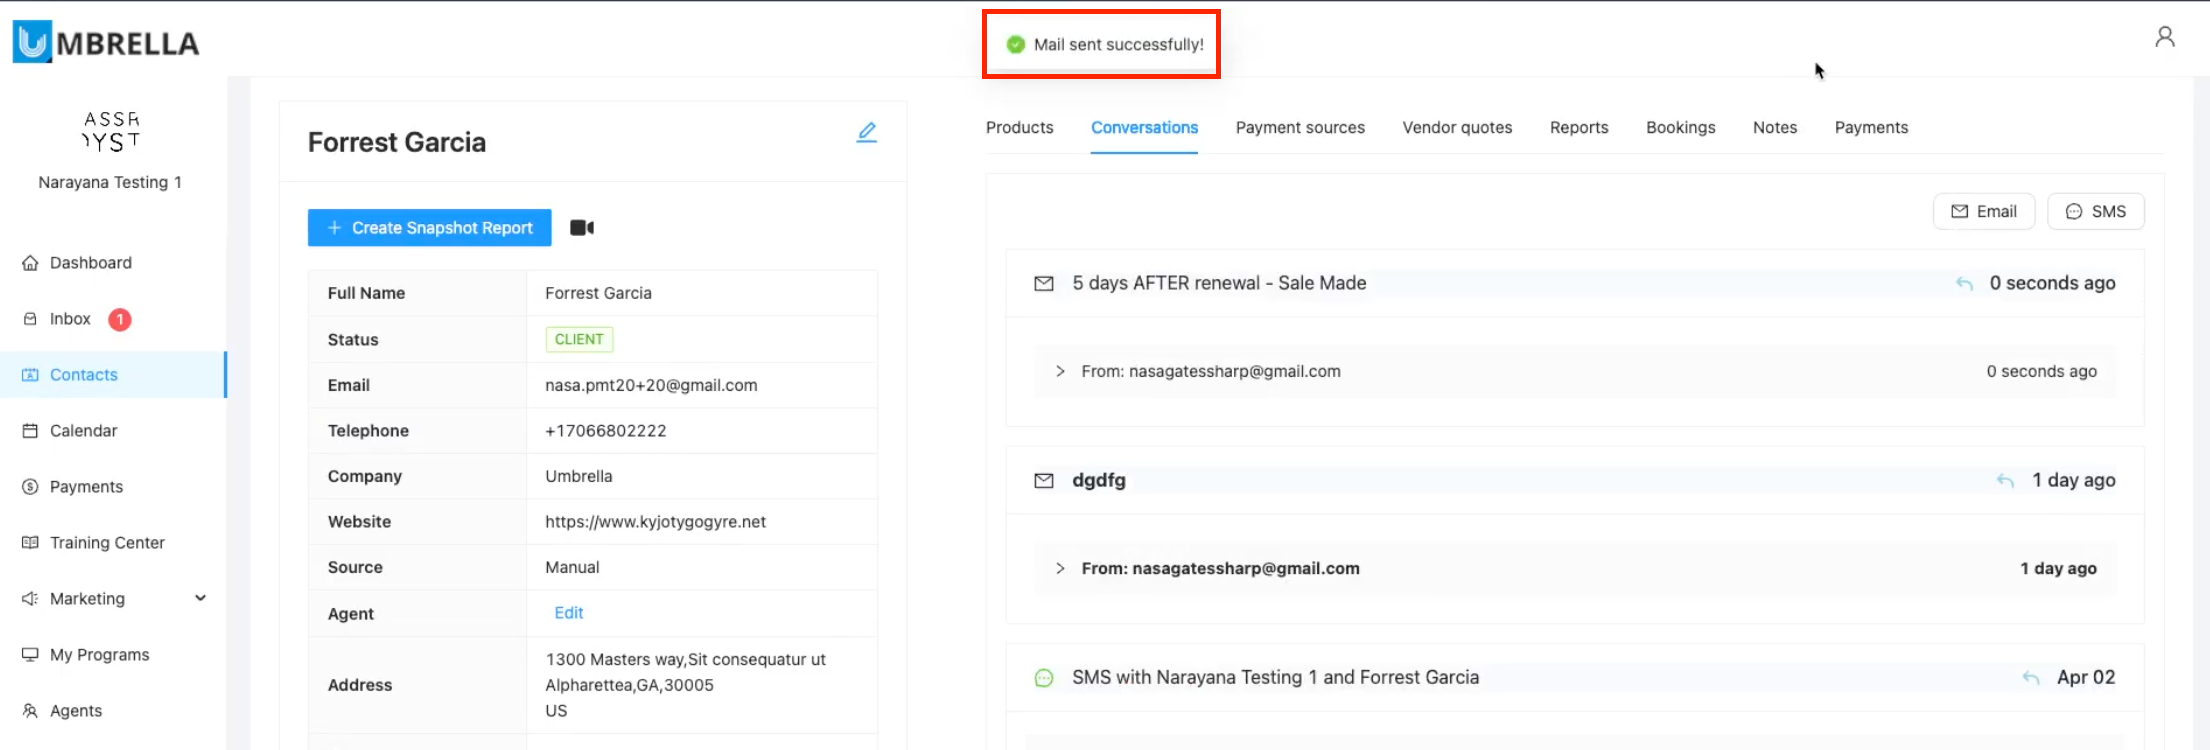Click the video camera icon
This screenshot has width=2210, height=750.
(582, 228)
